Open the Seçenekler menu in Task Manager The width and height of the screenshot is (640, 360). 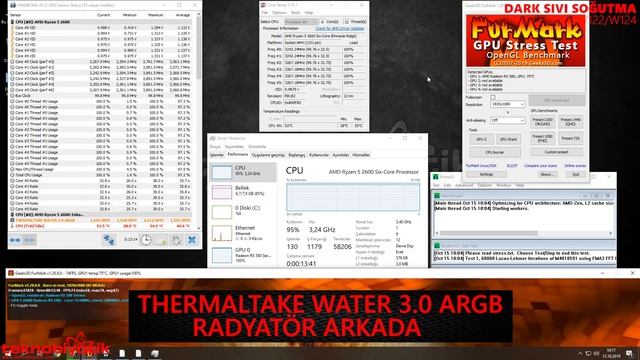(x=235, y=147)
